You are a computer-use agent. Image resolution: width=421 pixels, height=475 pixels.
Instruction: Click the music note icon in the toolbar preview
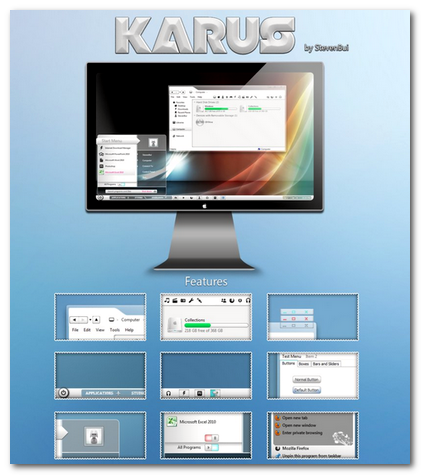[167, 300]
